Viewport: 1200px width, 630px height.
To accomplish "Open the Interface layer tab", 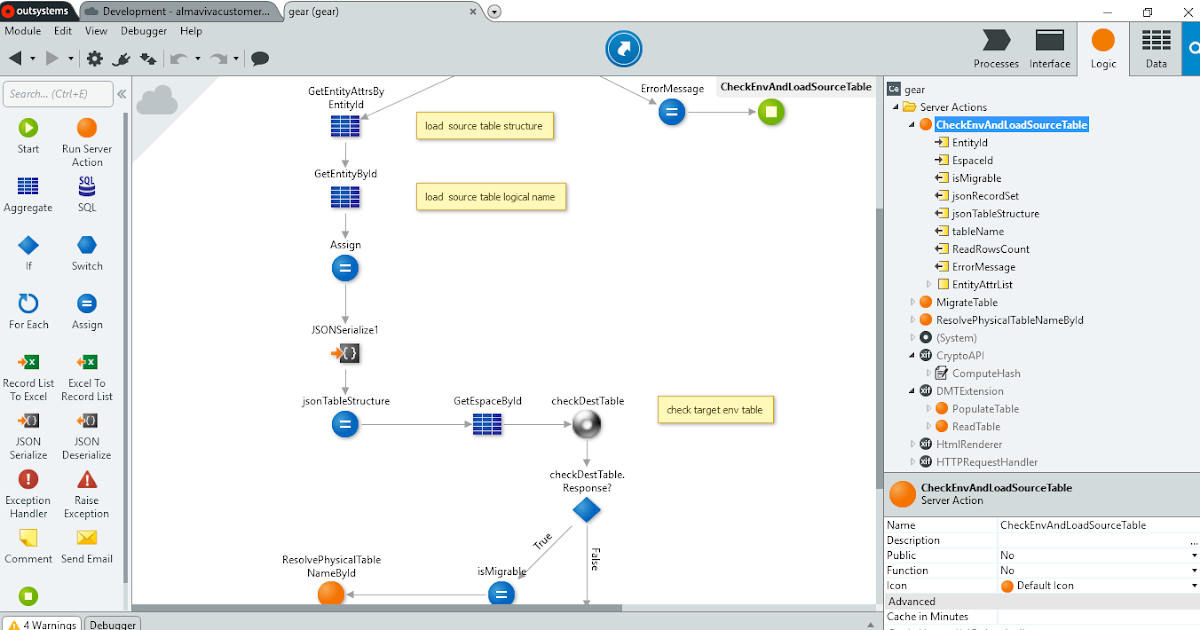I will 1049,47.
